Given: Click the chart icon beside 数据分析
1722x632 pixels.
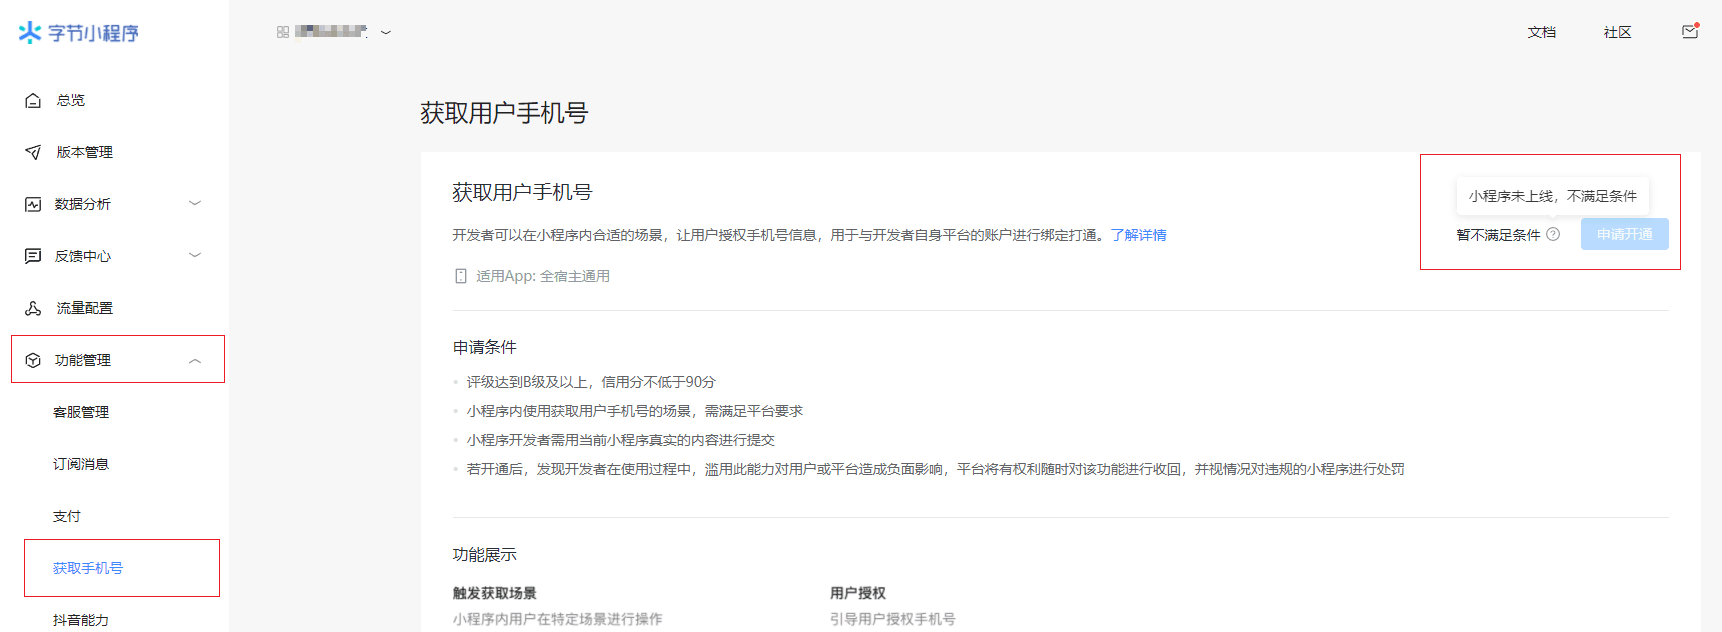Looking at the screenshot, I should tap(33, 204).
